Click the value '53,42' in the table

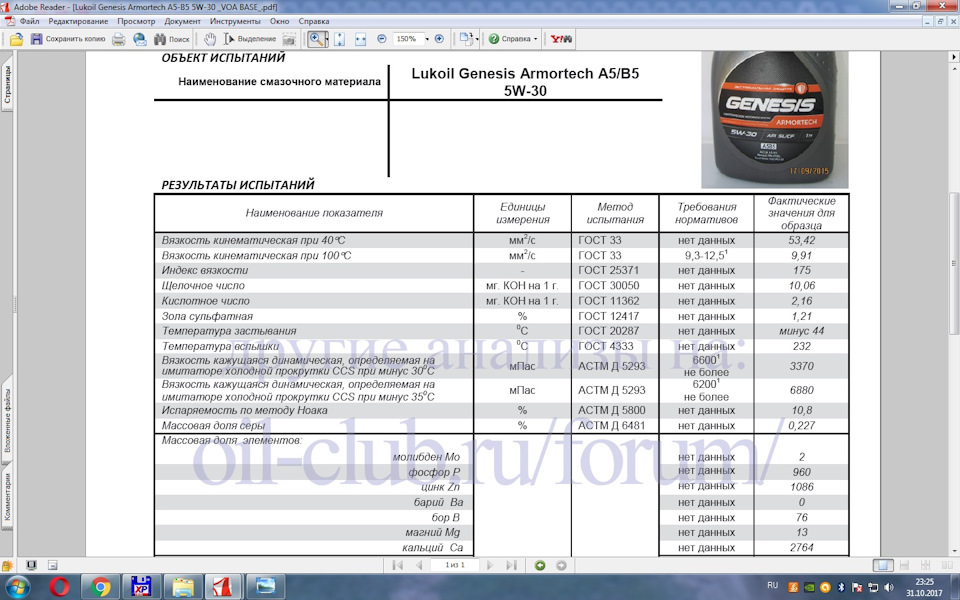coord(801,240)
